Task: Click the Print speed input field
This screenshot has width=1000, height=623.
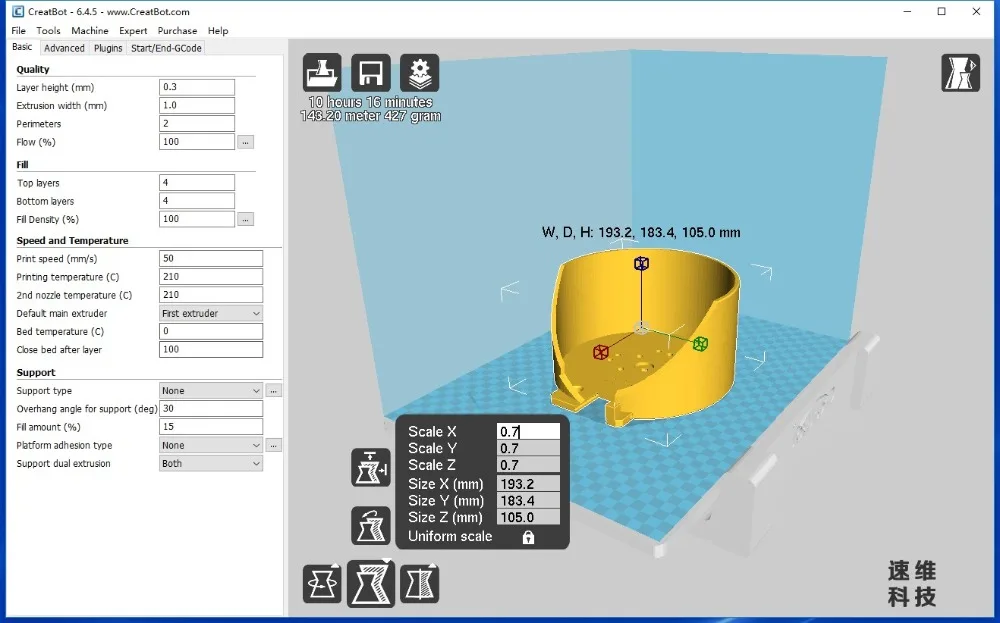Action: (210, 258)
